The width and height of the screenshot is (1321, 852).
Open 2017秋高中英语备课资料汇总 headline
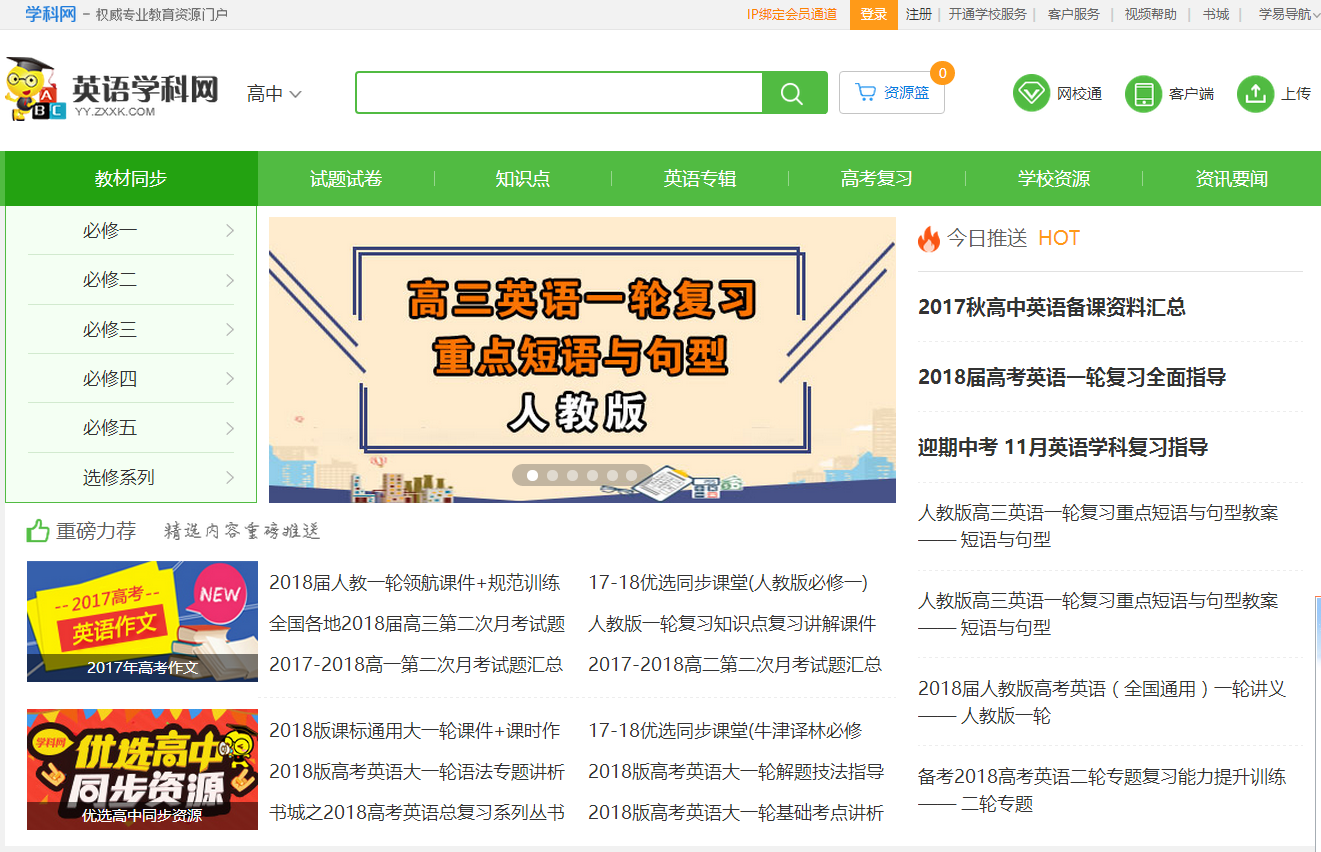(1052, 307)
